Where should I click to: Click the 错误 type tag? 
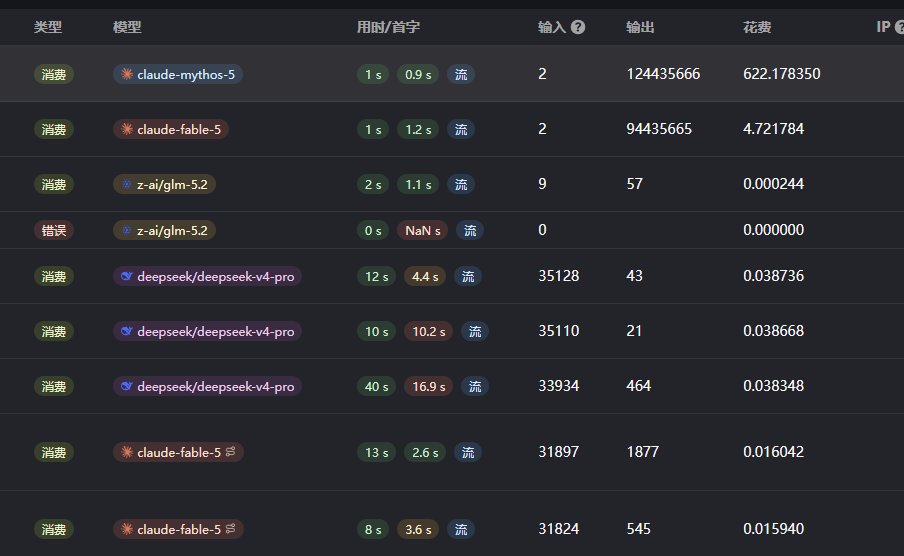pyautogui.click(x=54, y=231)
